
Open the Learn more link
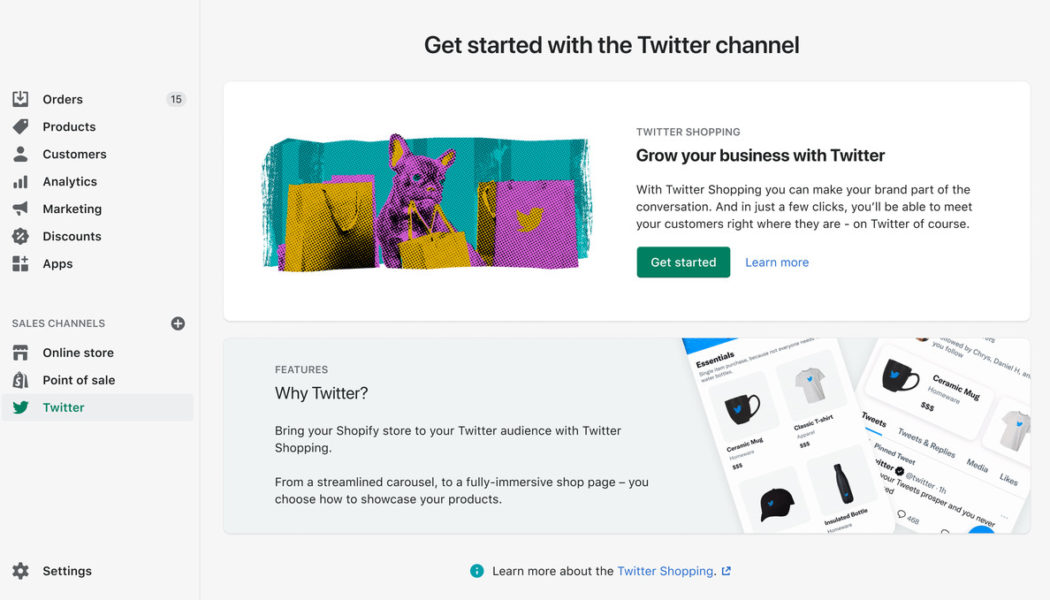777,261
